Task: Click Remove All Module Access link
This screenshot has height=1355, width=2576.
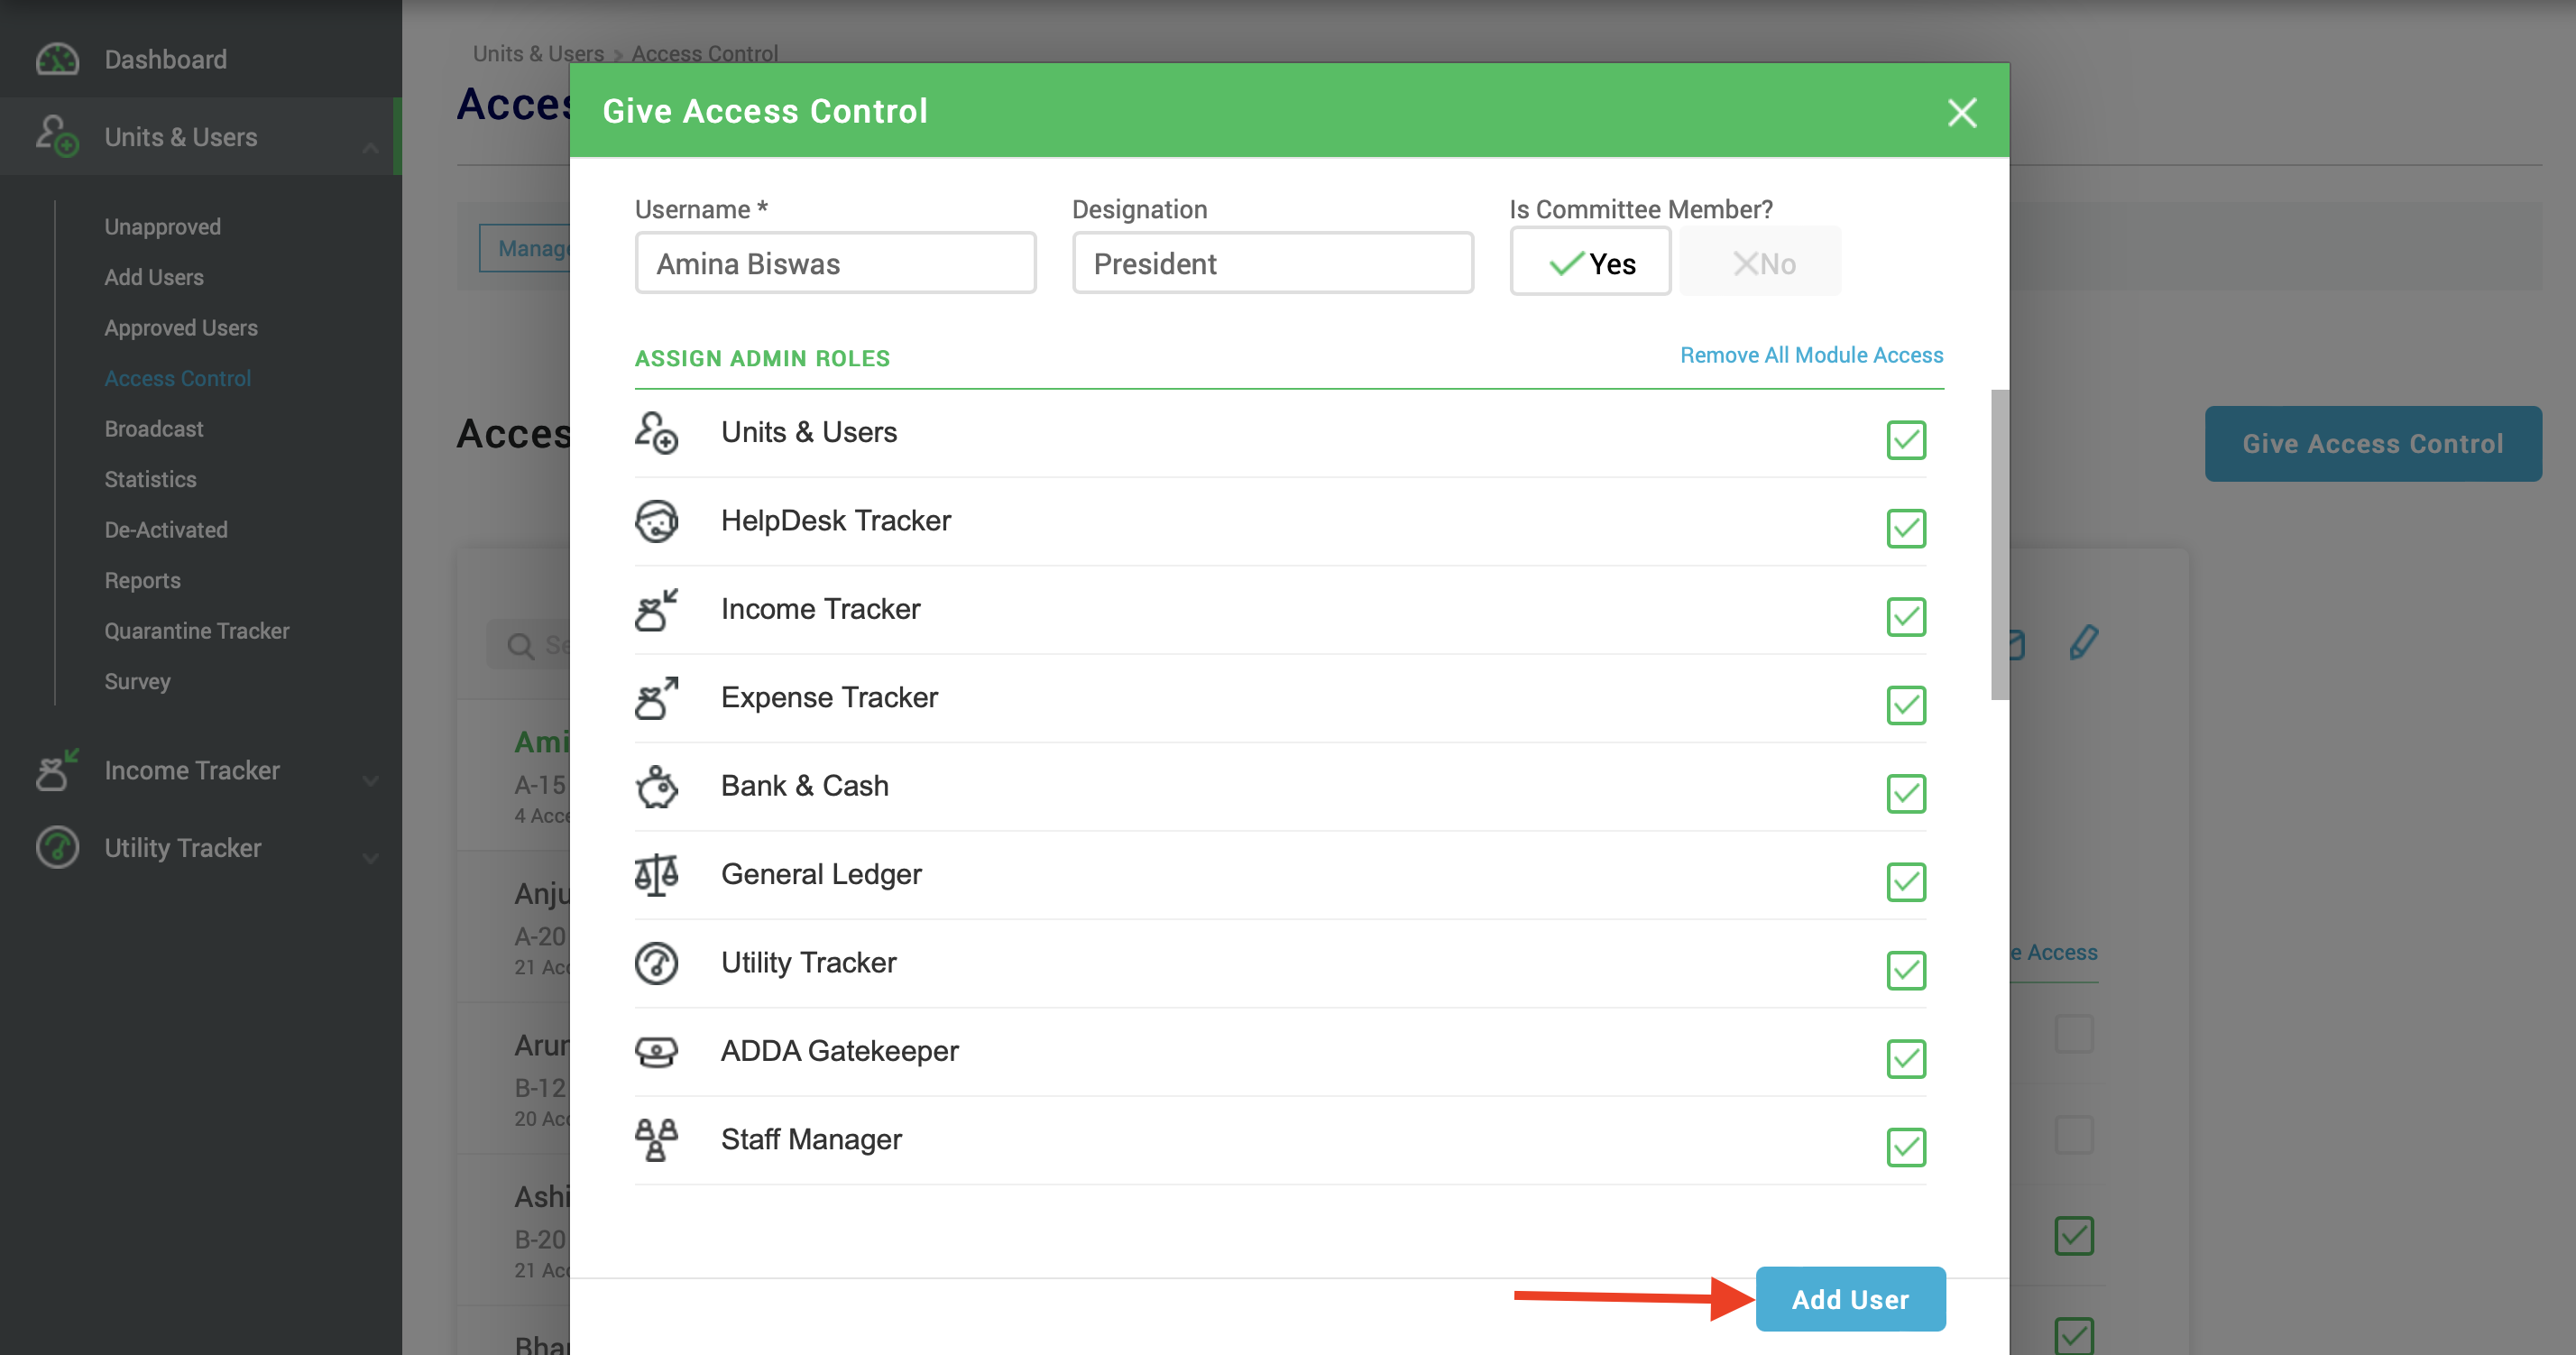Action: pyautogui.click(x=1811, y=355)
